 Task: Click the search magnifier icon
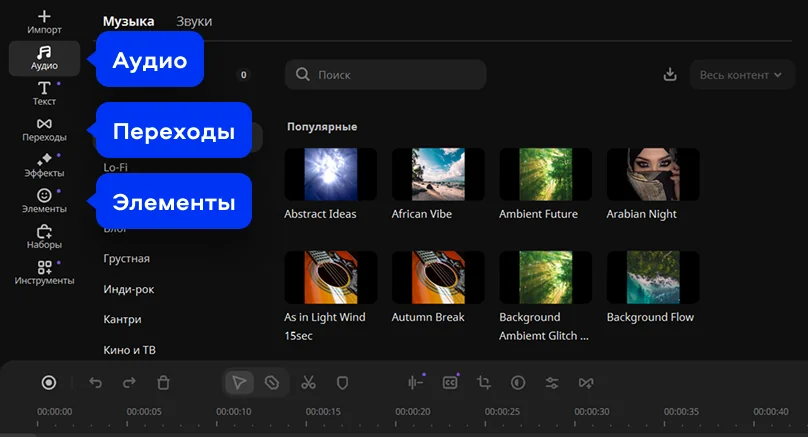click(303, 75)
